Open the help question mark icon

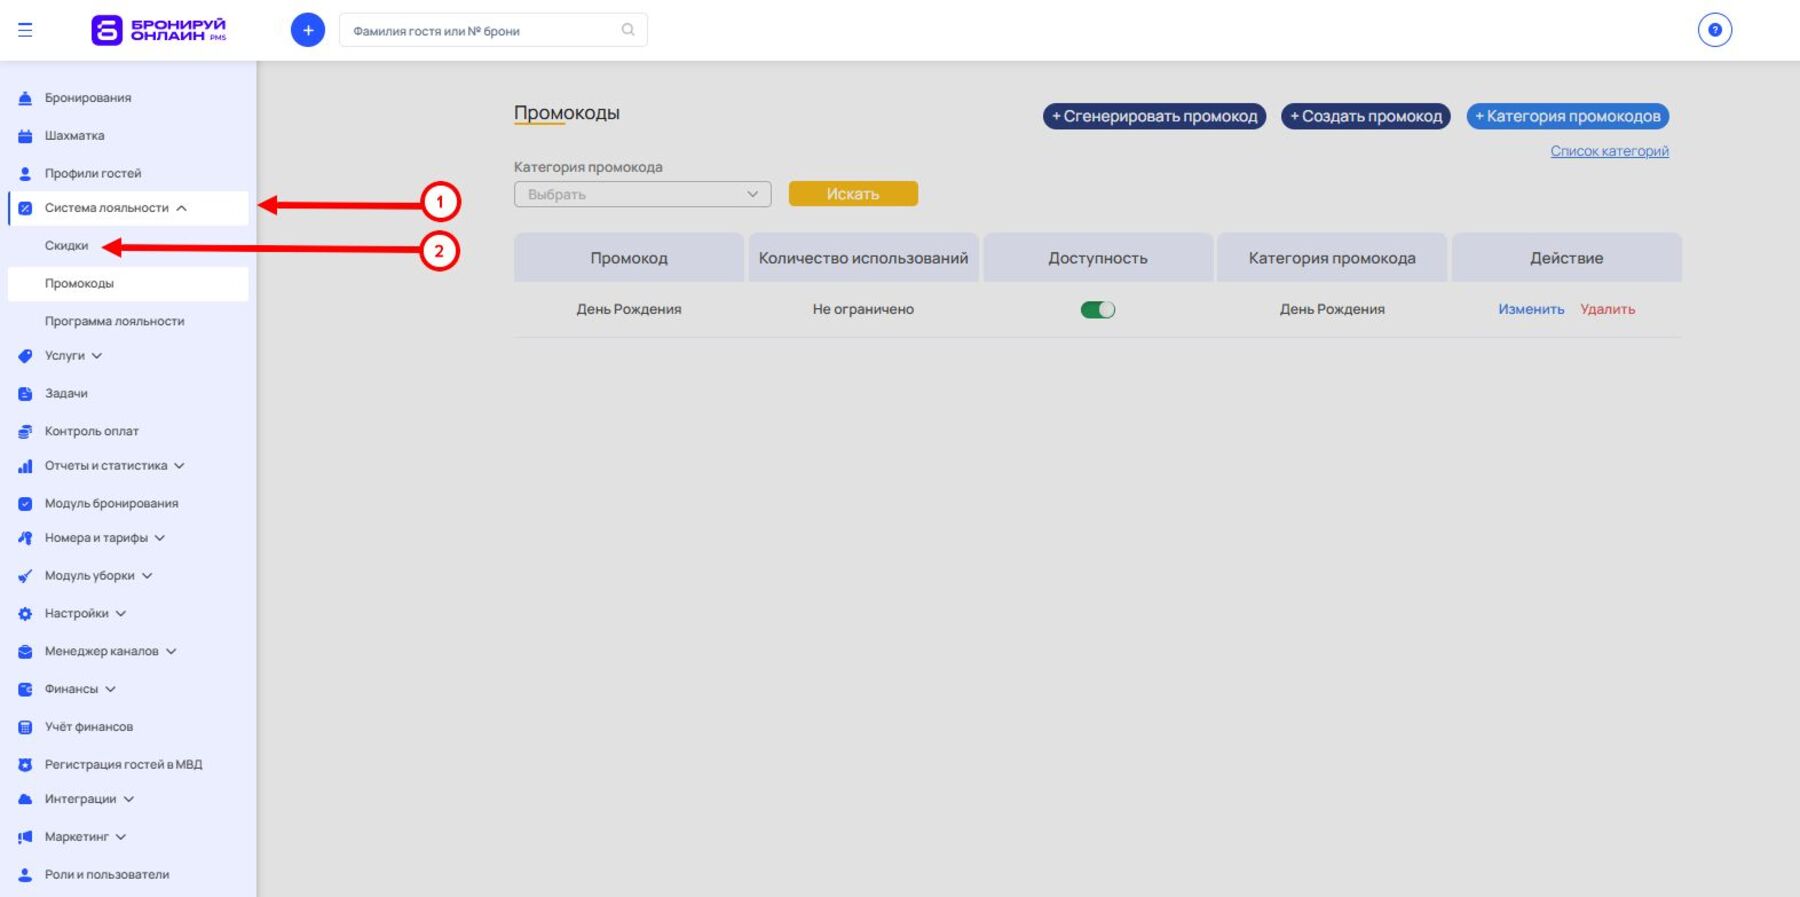point(1714,30)
